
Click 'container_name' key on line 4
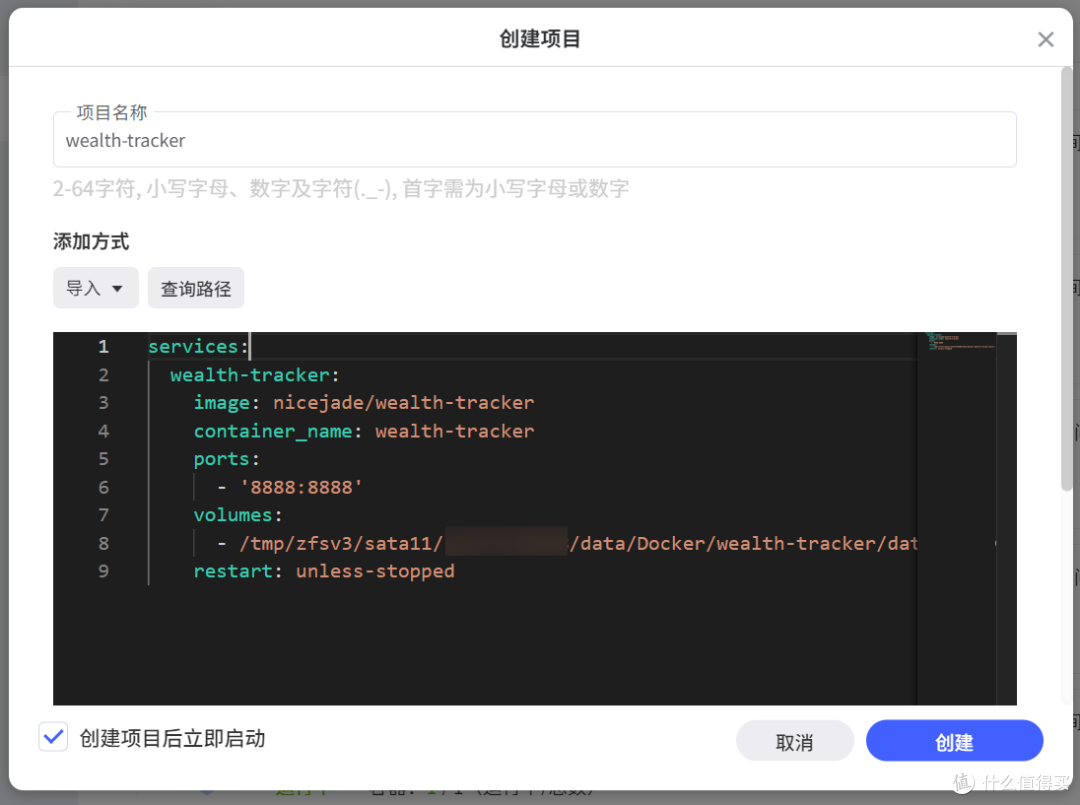pyautogui.click(x=273, y=432)
